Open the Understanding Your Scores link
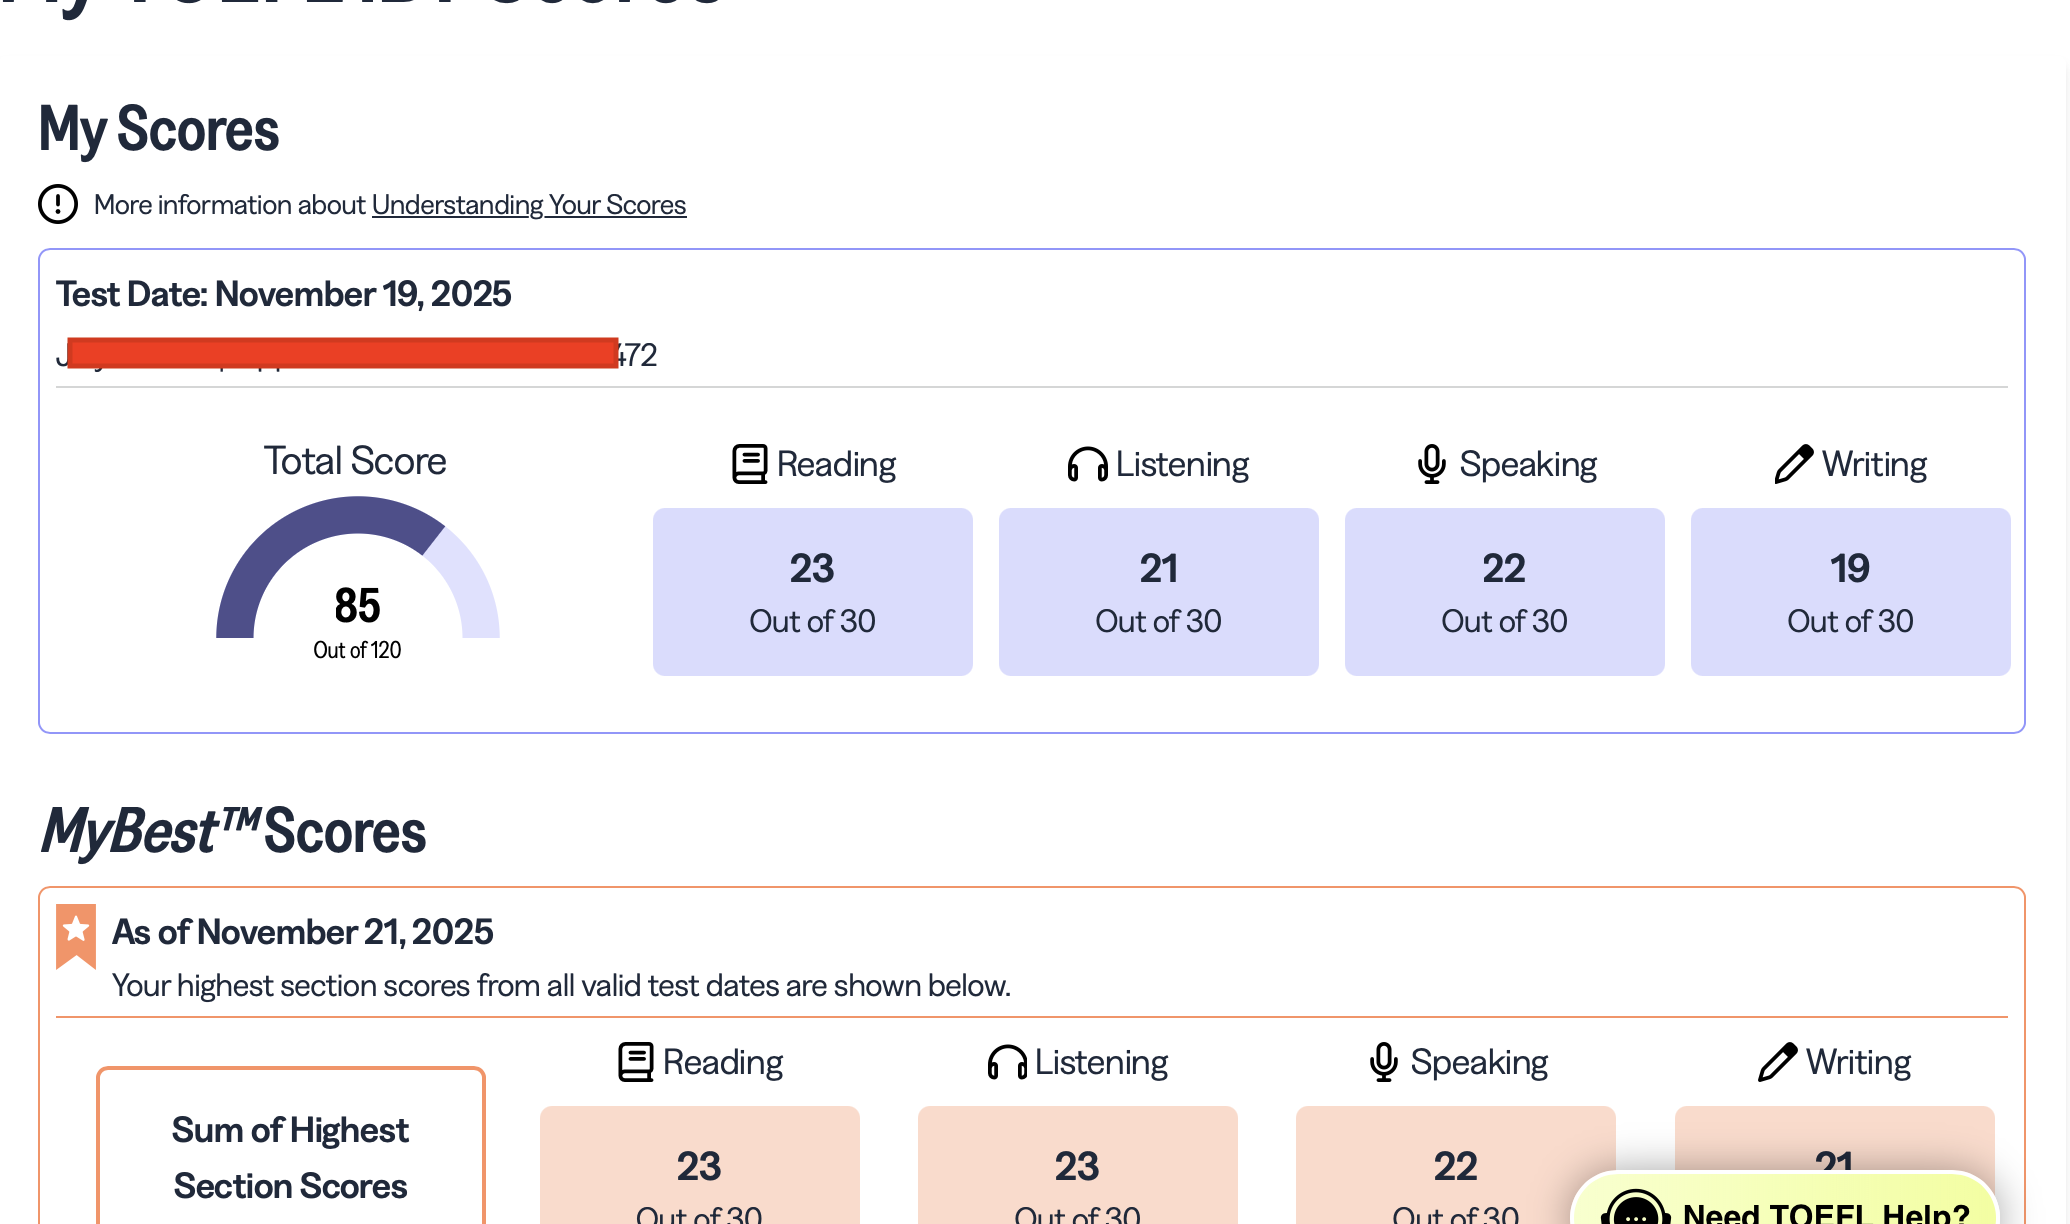 [x=528, y=205]
